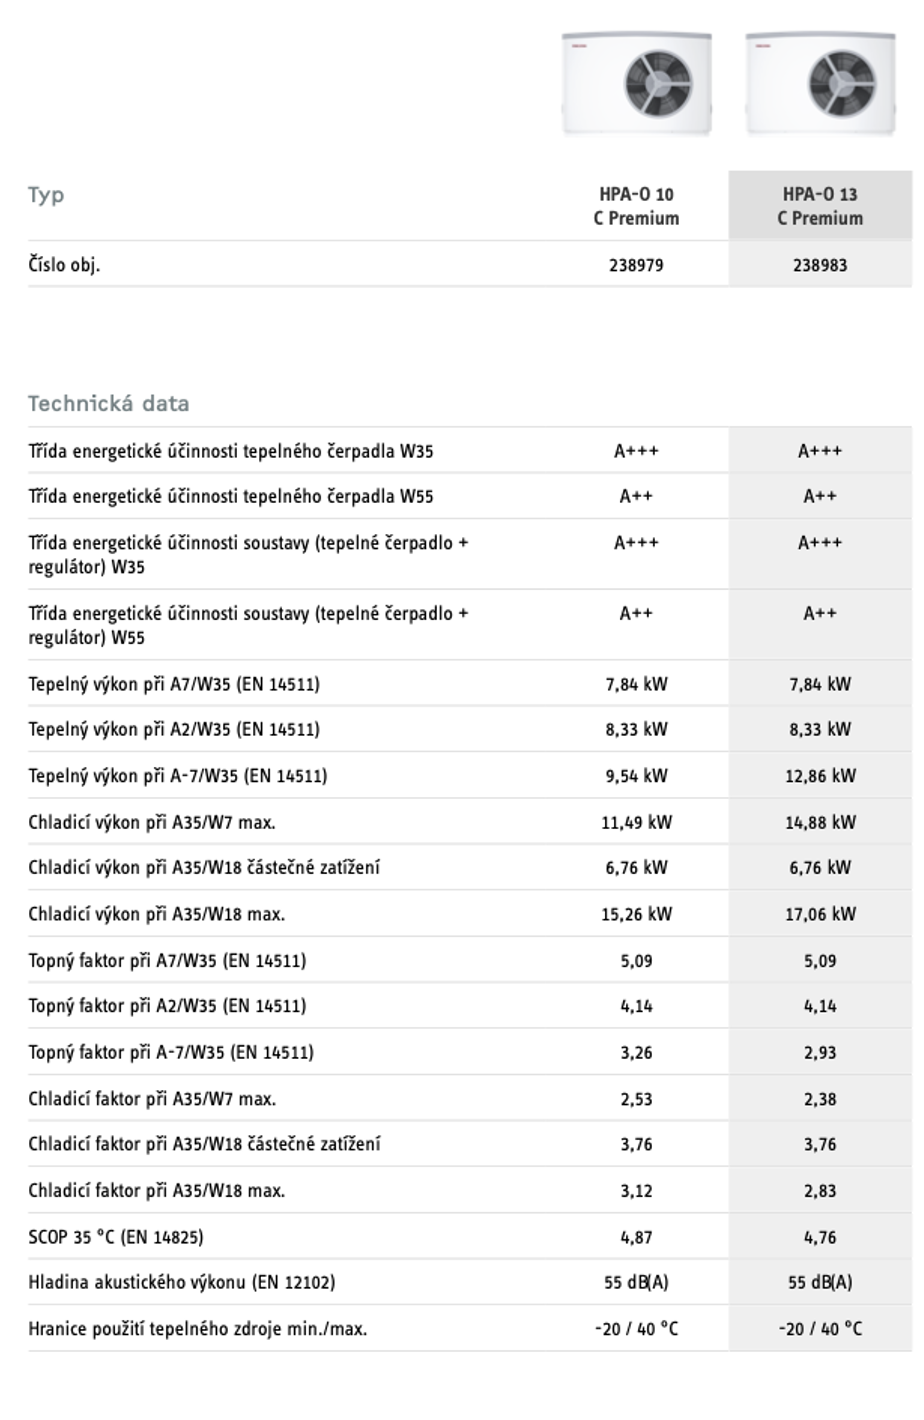Click the 12,86 kW heating output value
The width and height of the screenshot is (924, 1420).
pyautogui.click(x=820, y=776)
